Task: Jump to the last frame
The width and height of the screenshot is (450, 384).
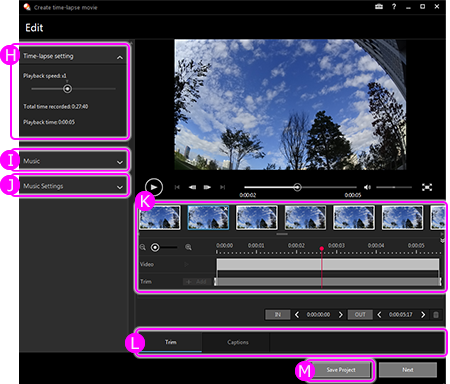Action: [222, 187]
